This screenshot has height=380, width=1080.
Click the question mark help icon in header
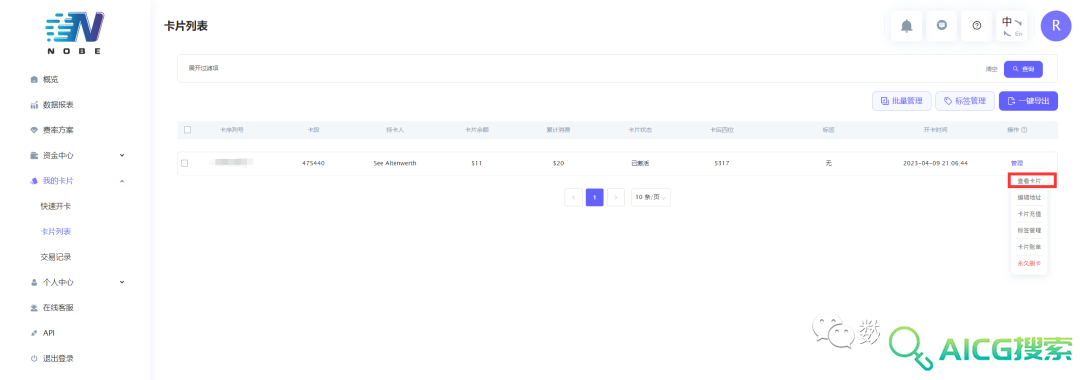pos(977,26)
